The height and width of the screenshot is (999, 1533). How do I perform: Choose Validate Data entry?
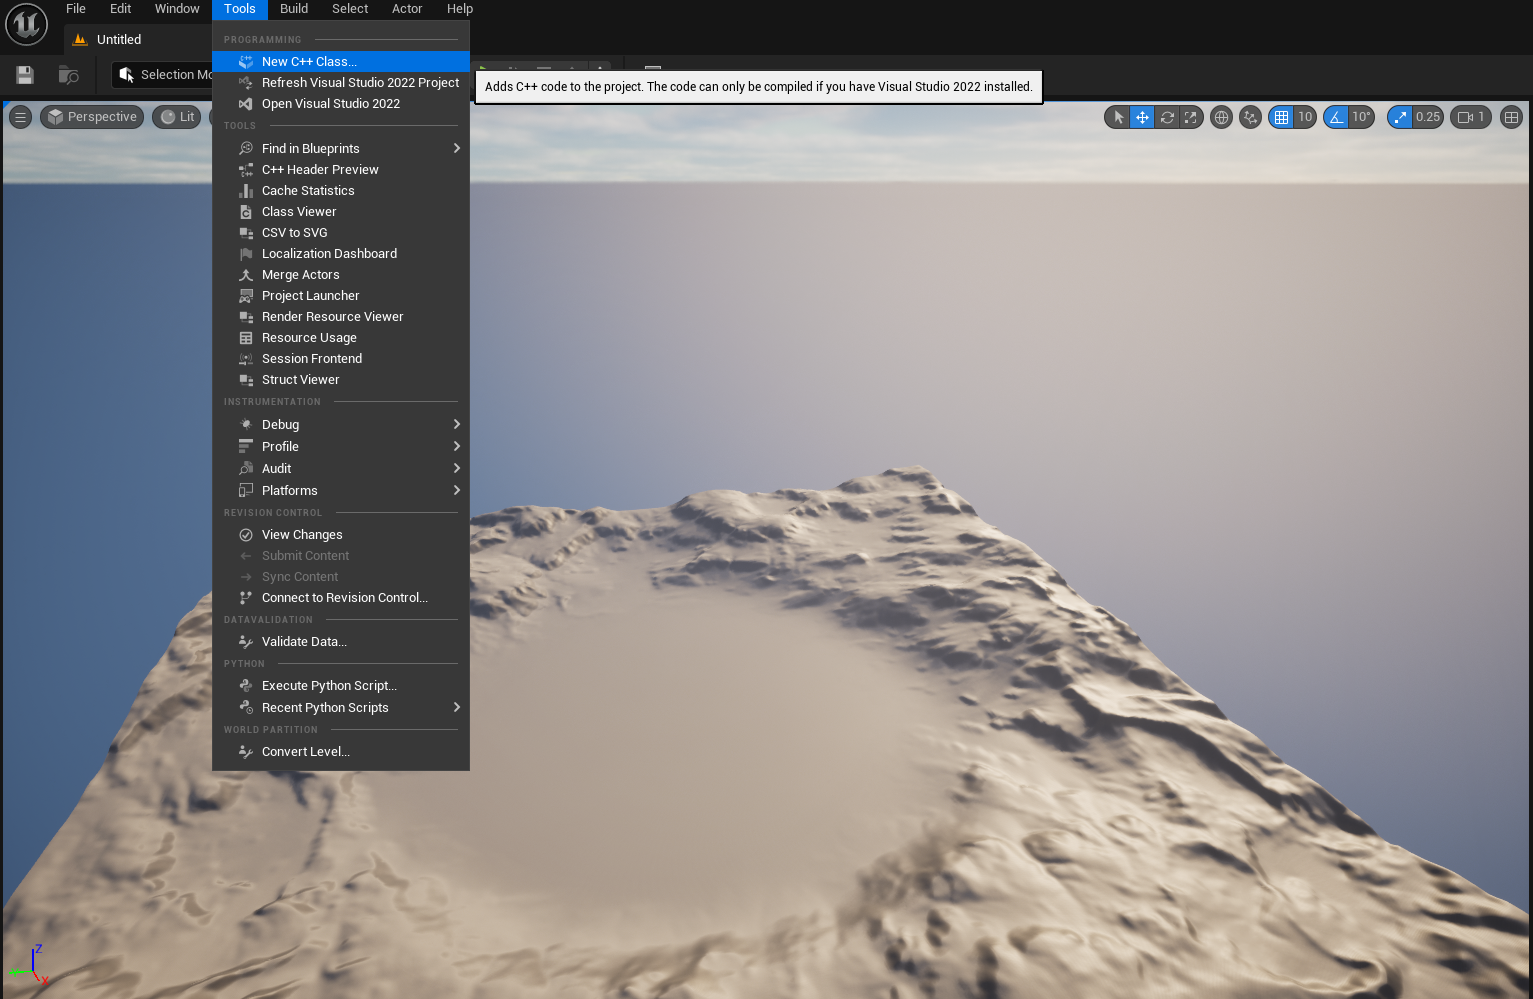pyautogui.click(x=341, y=642)
